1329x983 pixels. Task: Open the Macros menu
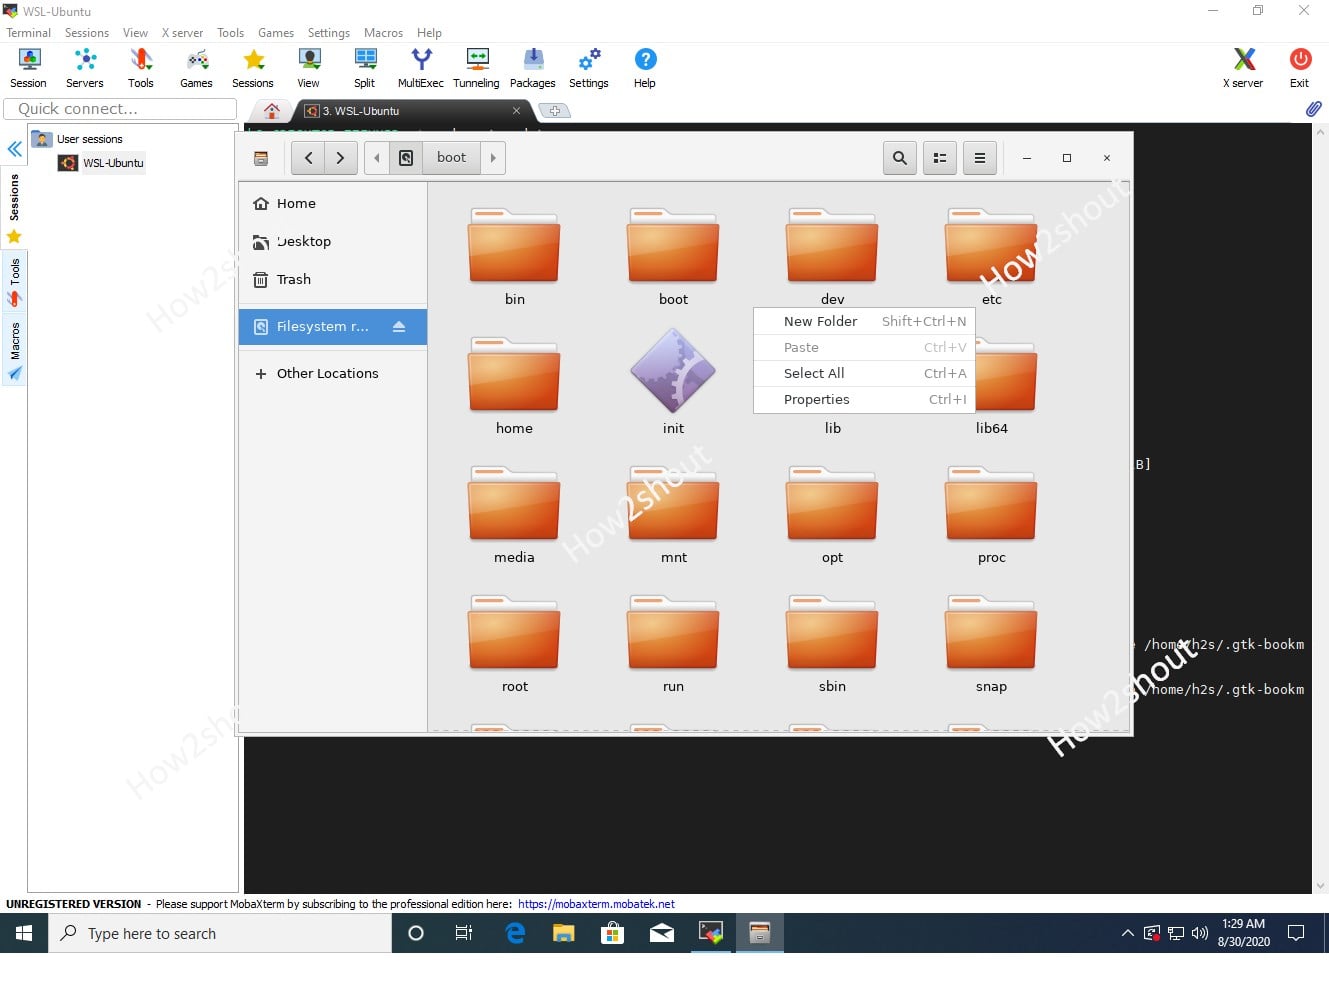tap(383, 32)
